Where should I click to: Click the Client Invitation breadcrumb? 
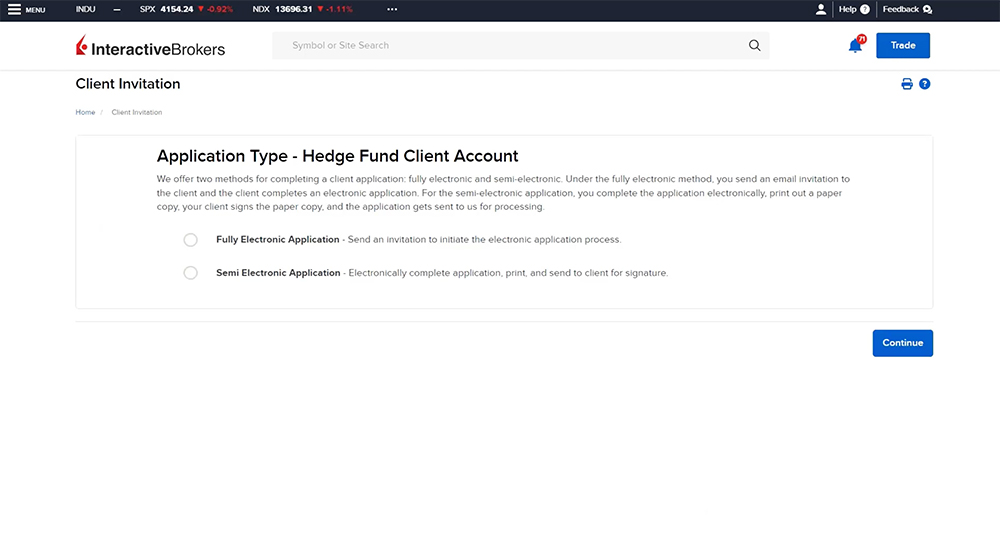tap(137, 112)
